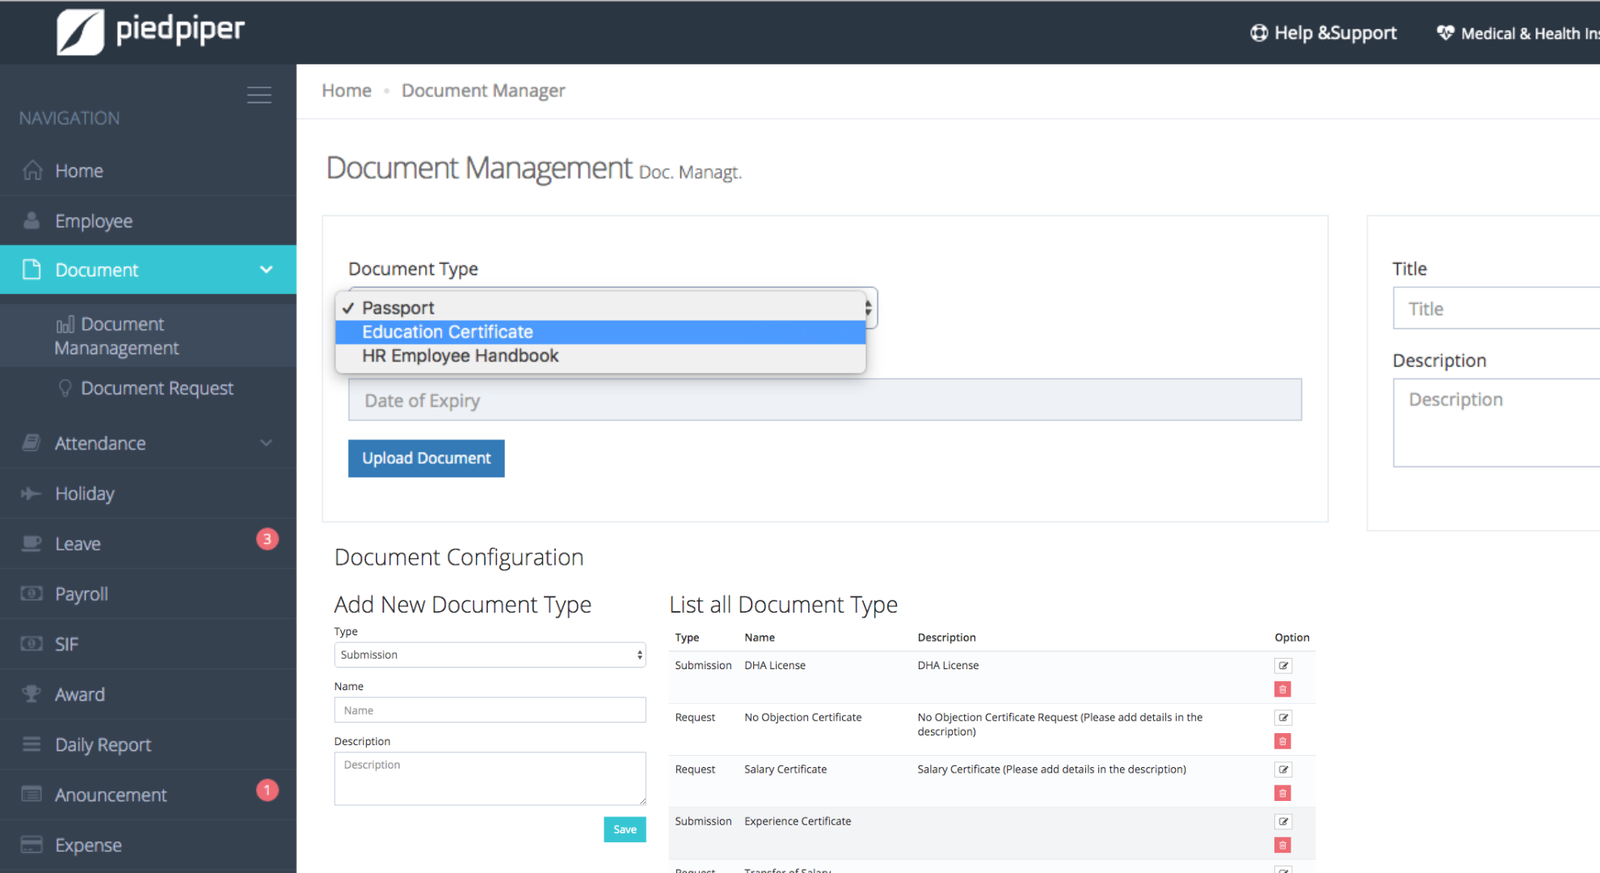The height and width of the screenshot is (873, 1600).
Task: Open the Type Submission dropdown
Action: [x=490, y=655]
